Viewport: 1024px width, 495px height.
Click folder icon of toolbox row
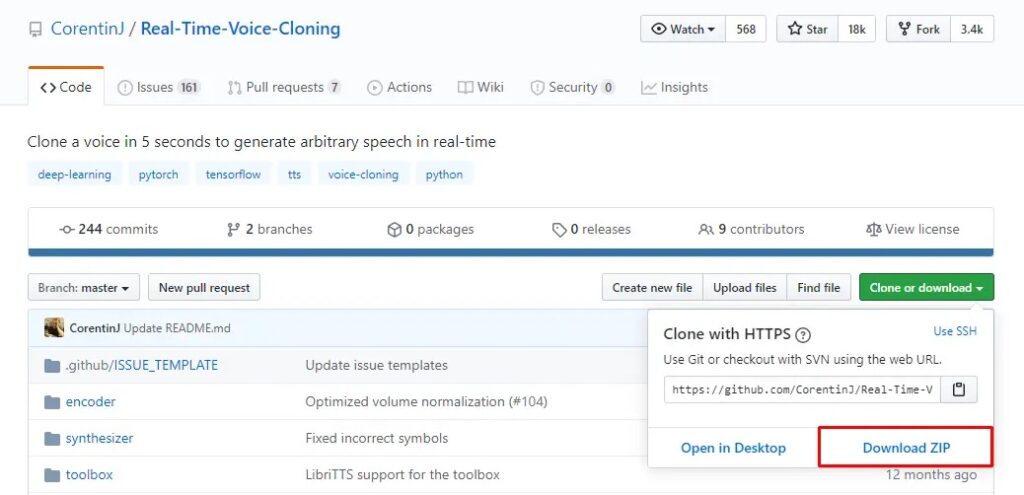tap(52, 475)
